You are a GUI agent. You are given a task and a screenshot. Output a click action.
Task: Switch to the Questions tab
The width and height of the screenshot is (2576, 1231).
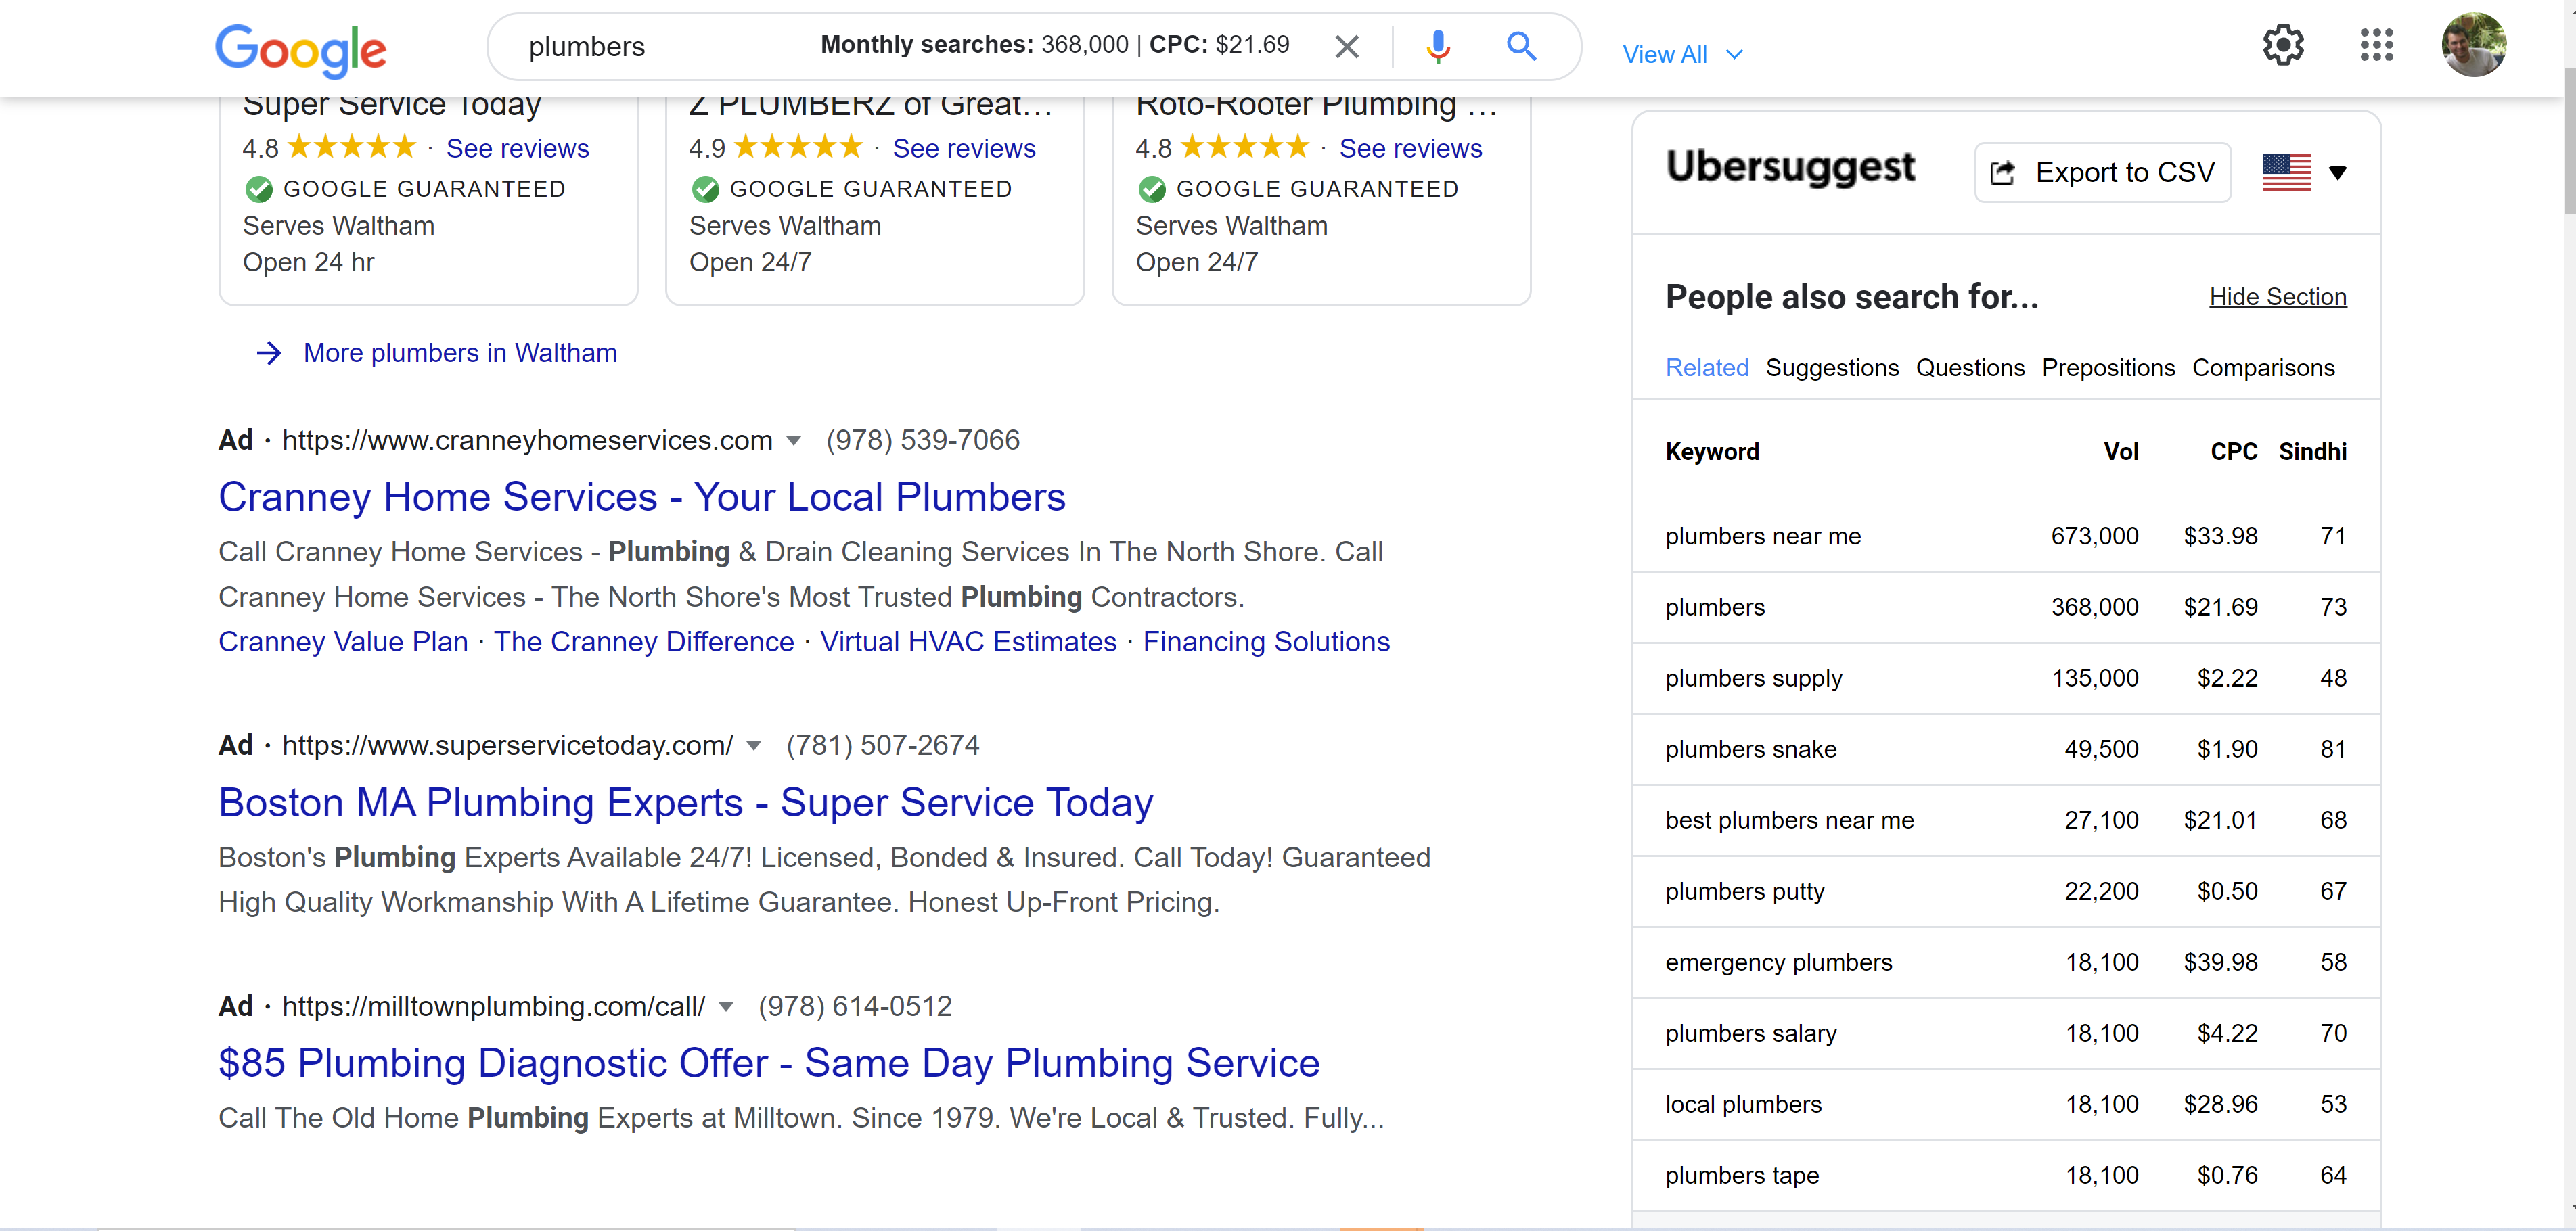click(x=1969, y=368)
